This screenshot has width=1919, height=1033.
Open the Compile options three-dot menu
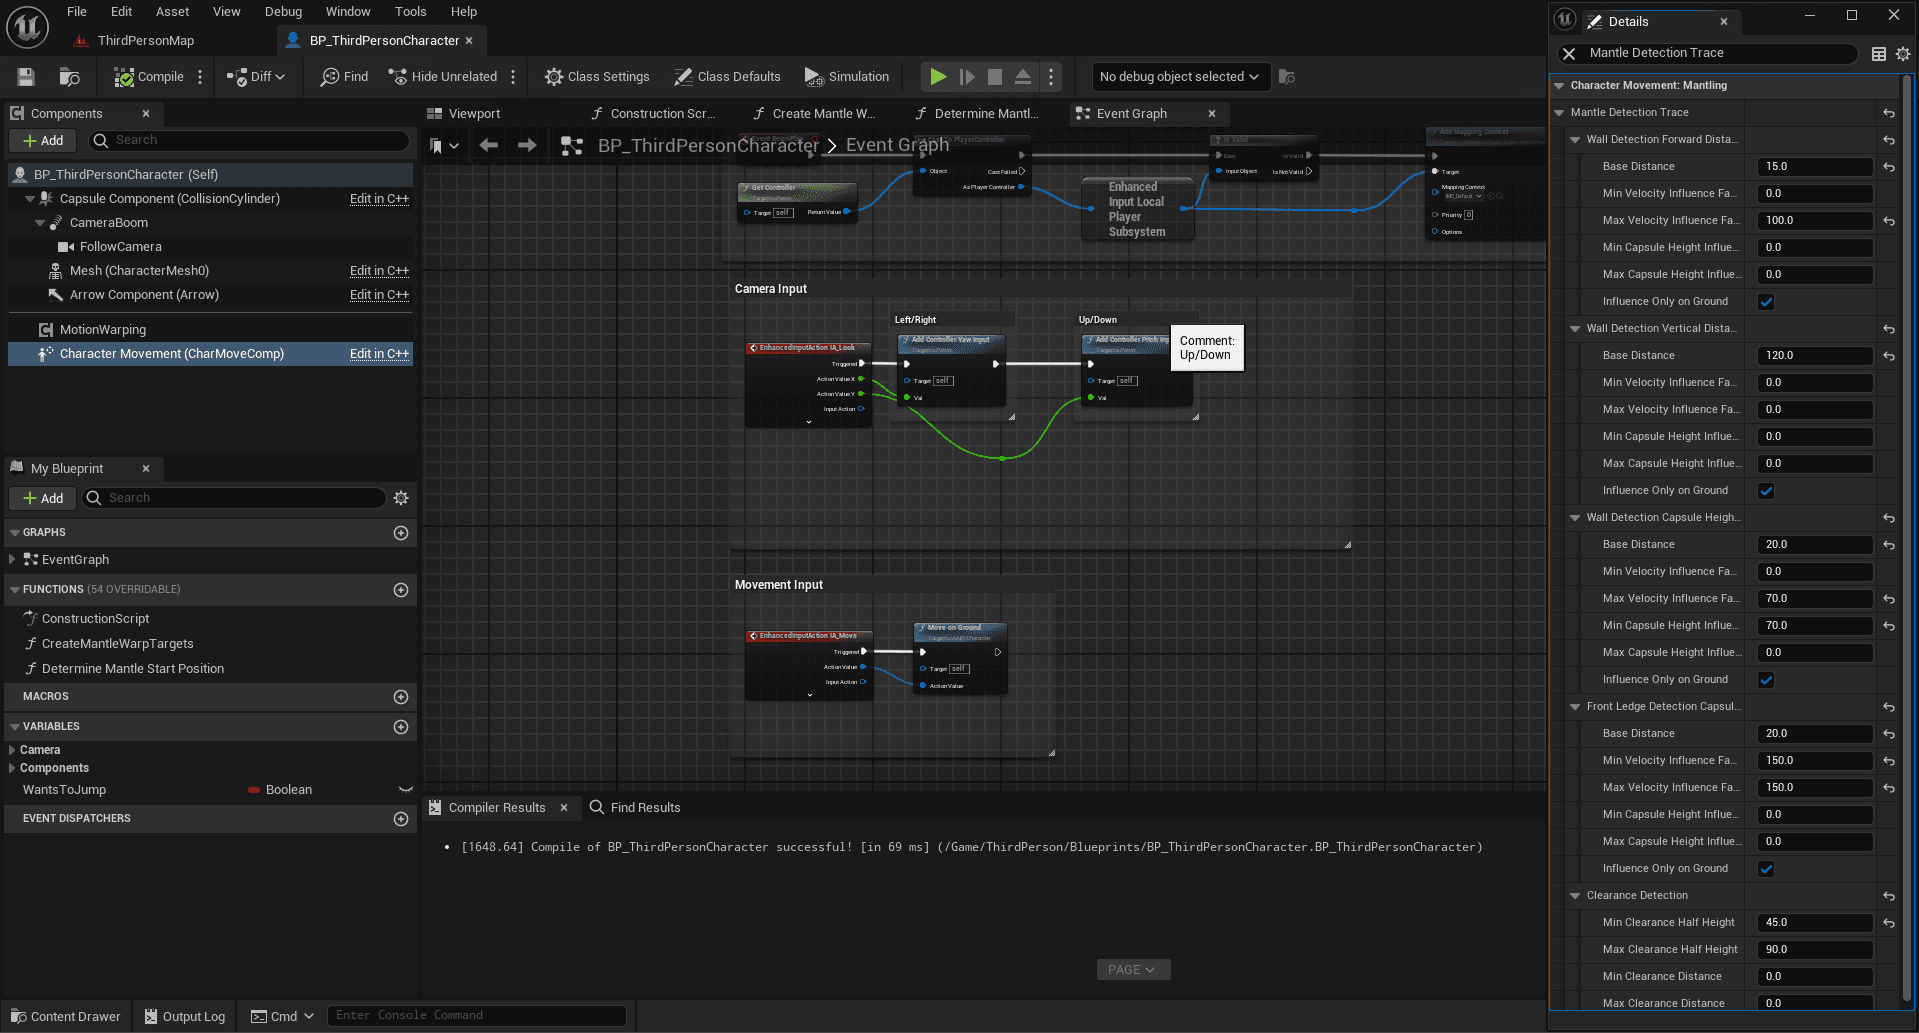[x=200, y=77]
